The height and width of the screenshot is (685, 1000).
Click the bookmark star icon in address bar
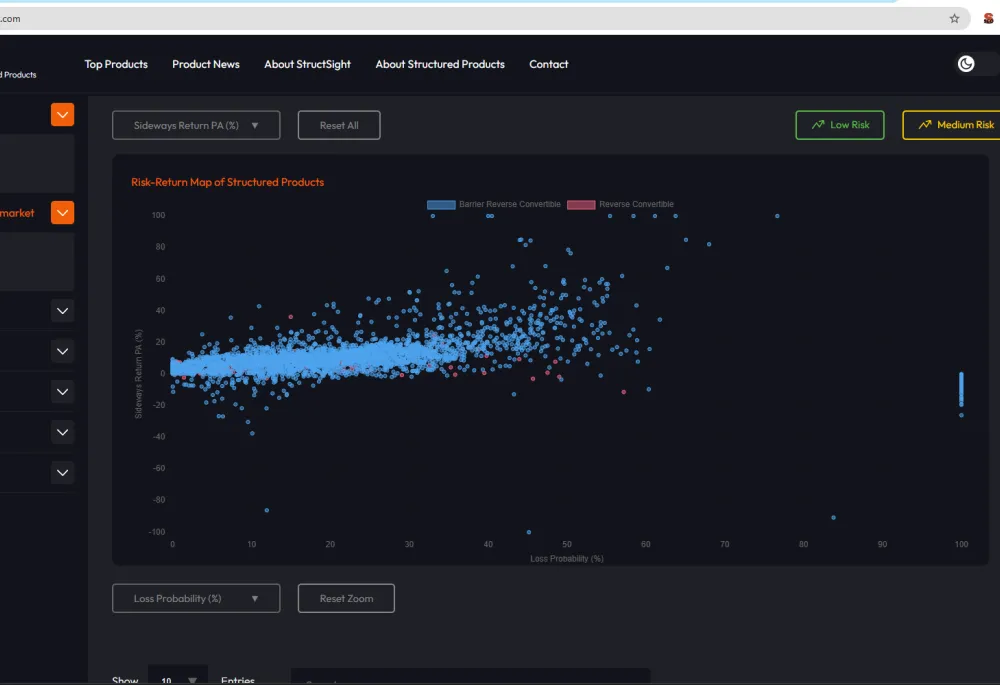click(954, 18)
